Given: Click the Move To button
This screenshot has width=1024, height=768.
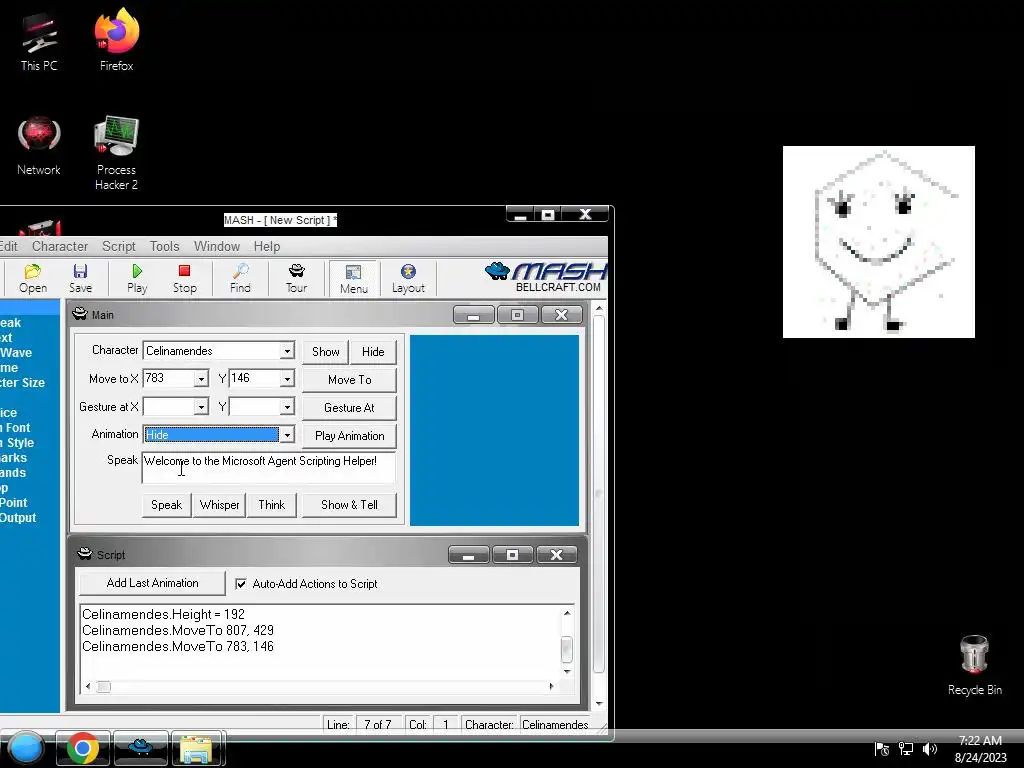Looking at the screenshot, I should coord(349,379).
